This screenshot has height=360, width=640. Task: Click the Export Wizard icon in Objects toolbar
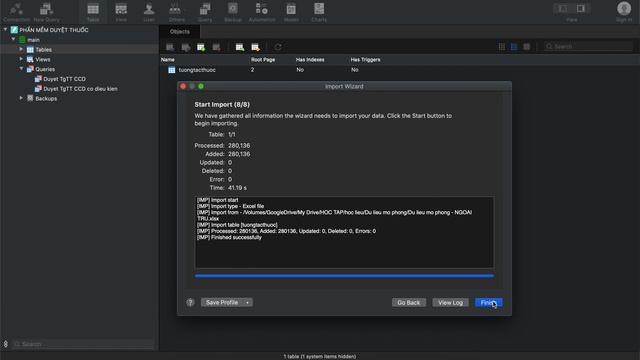point(256,47)
